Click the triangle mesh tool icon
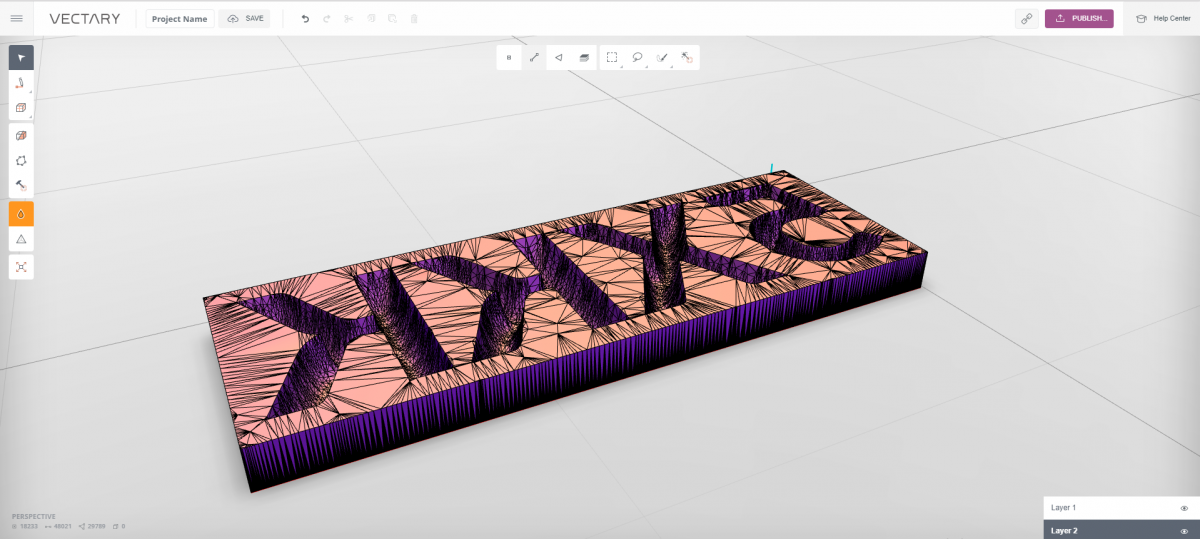1200x539 pixels. 21,239
